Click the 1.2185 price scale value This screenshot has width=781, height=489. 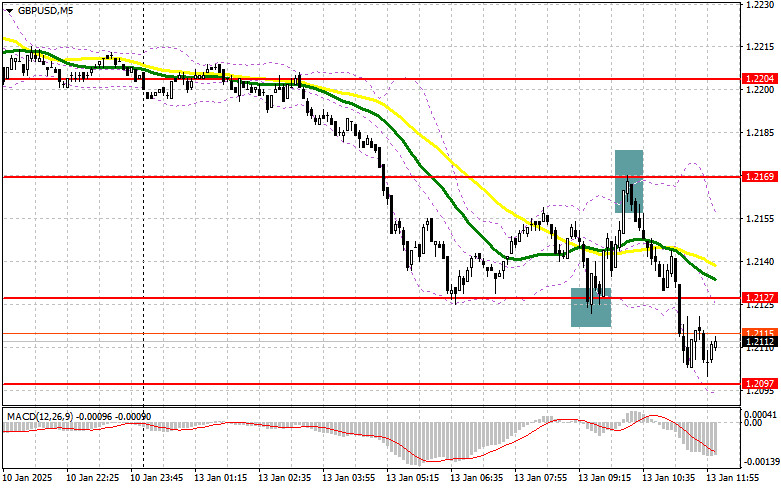[x=760, y=133]
